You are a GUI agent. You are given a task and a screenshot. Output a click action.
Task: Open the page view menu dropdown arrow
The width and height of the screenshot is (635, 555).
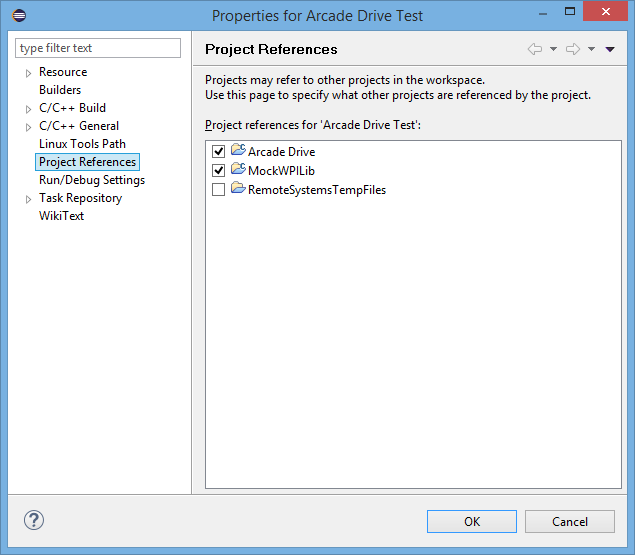tap(610, 49)
